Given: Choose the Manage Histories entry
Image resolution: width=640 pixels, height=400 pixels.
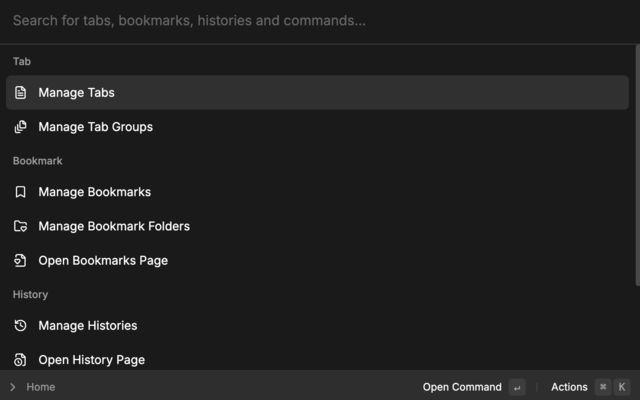Looking at the screenshot, I should pos(87,326).
